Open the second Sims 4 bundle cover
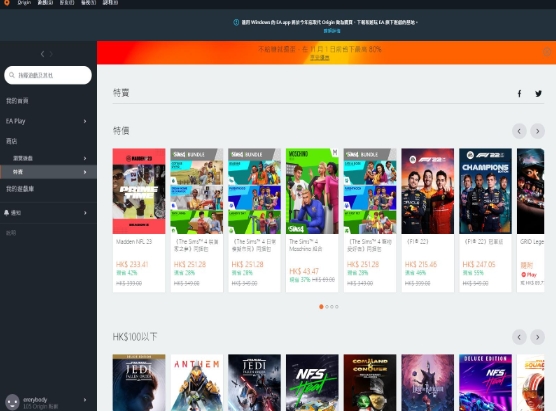 [x=255, y=191]
